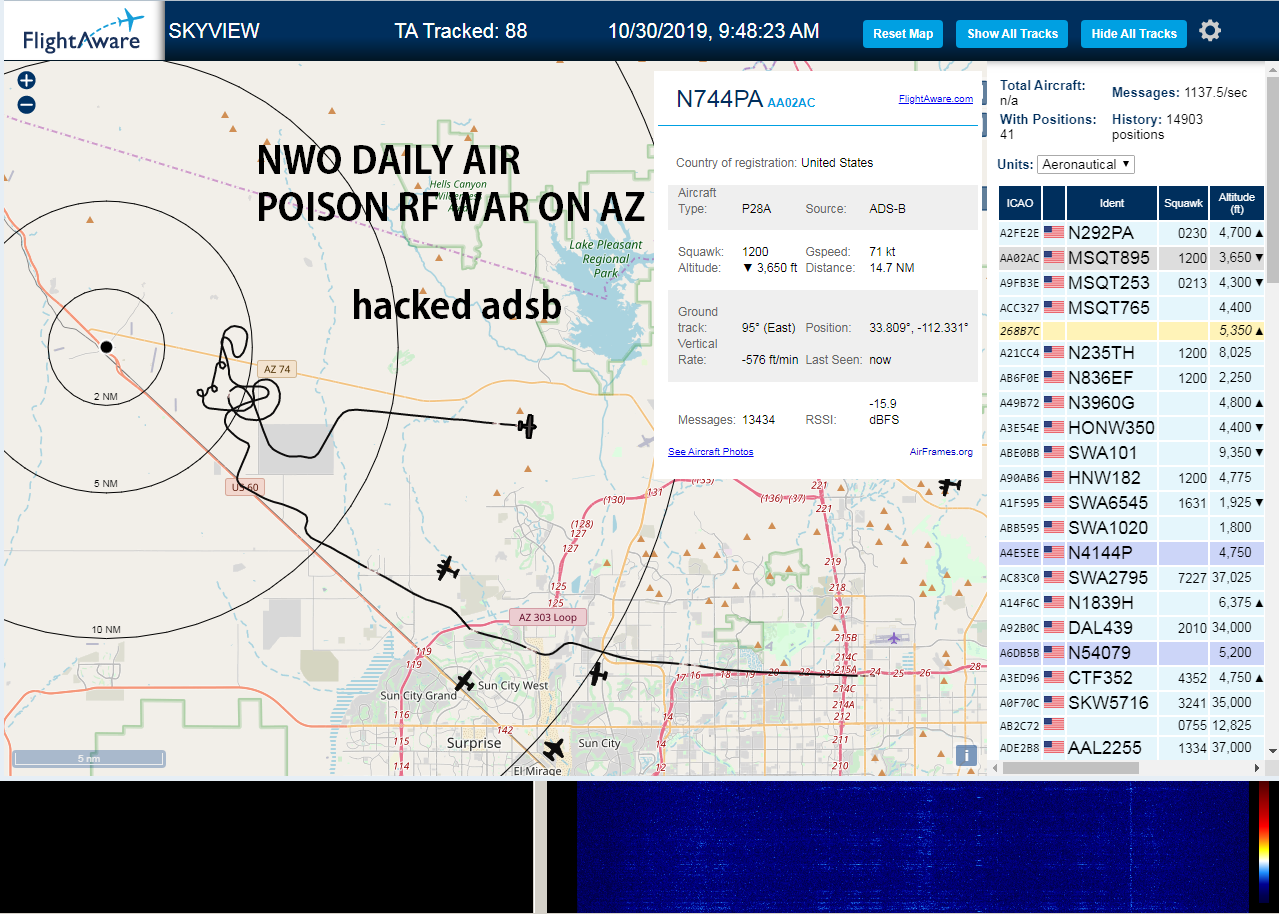Hide all aircraft tracks
The image size is (1279, 915).
[x=1134, y=34]
